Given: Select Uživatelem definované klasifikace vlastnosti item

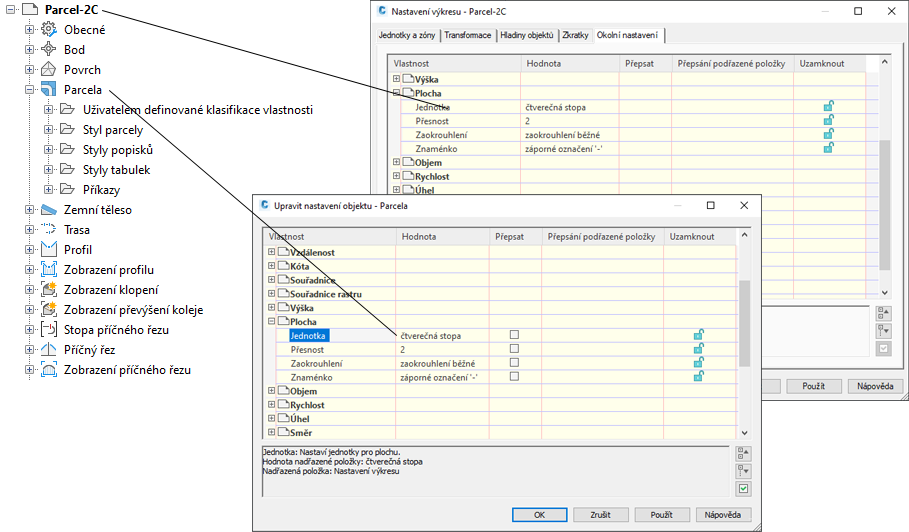Looking at the screenshot, I should [x=198, y=110].
